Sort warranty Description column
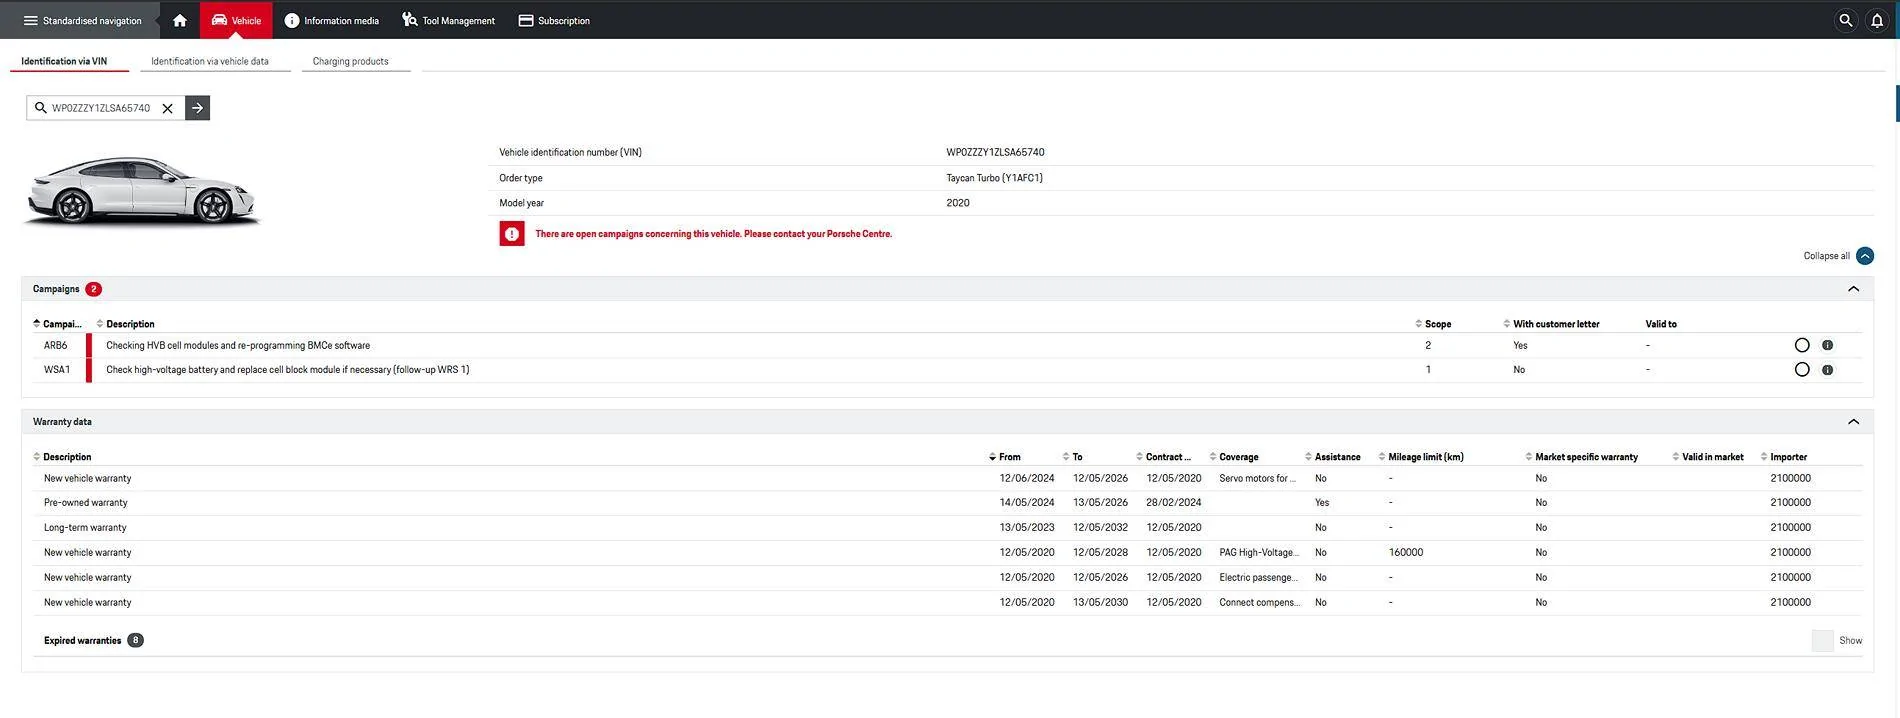Viewport: 1900px width, 718px height. (62, 457)
